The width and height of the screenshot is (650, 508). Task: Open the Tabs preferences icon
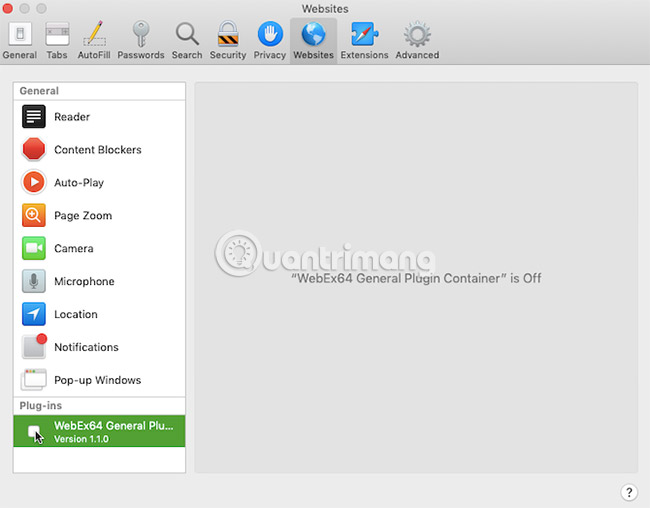(57, 34)
